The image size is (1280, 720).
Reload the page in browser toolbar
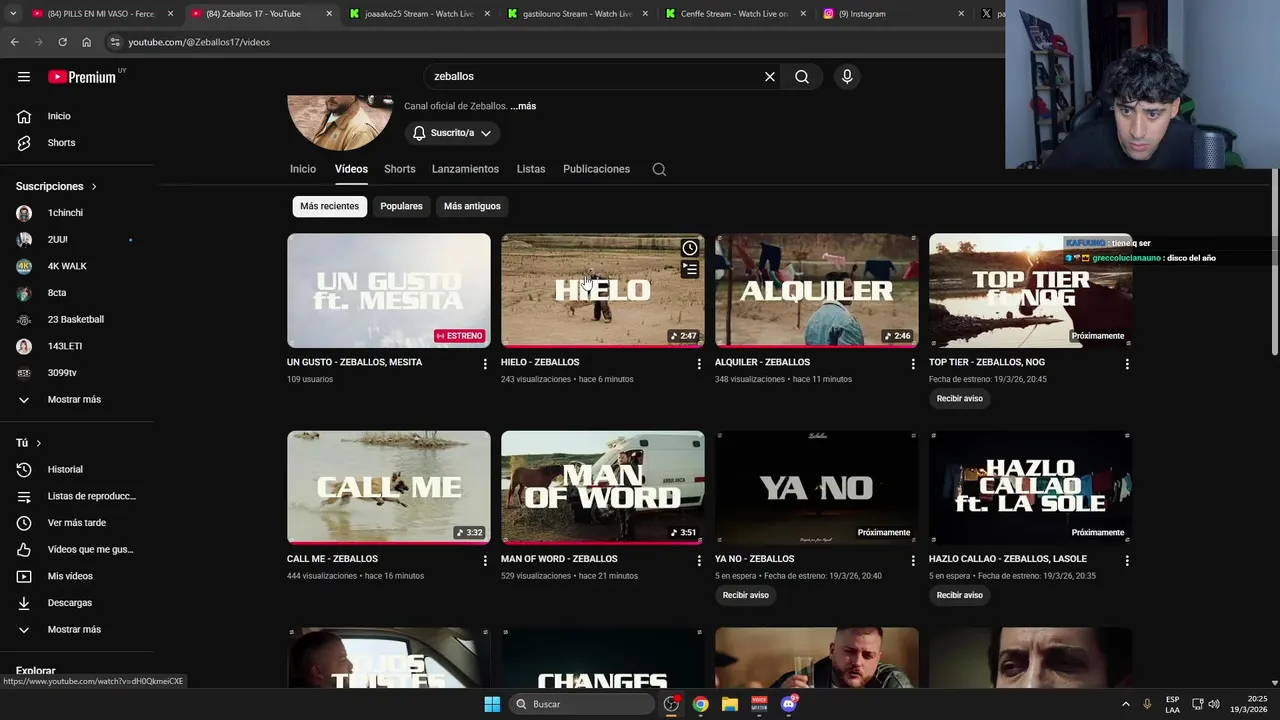[62, 42]
